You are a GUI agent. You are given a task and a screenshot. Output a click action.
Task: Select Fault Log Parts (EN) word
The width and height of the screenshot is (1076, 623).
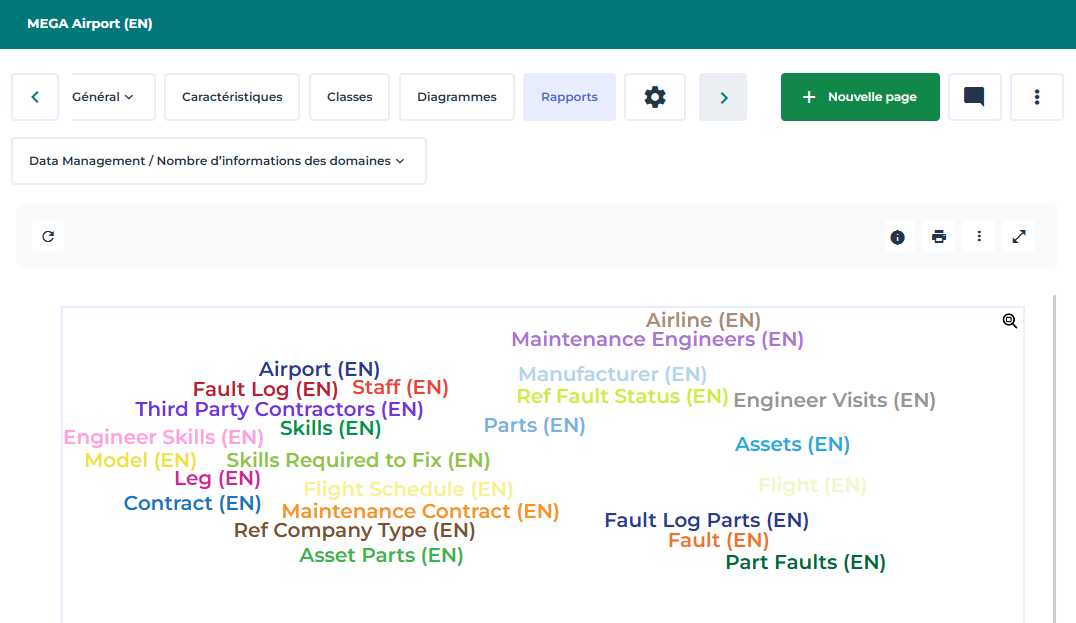(706, 520)
